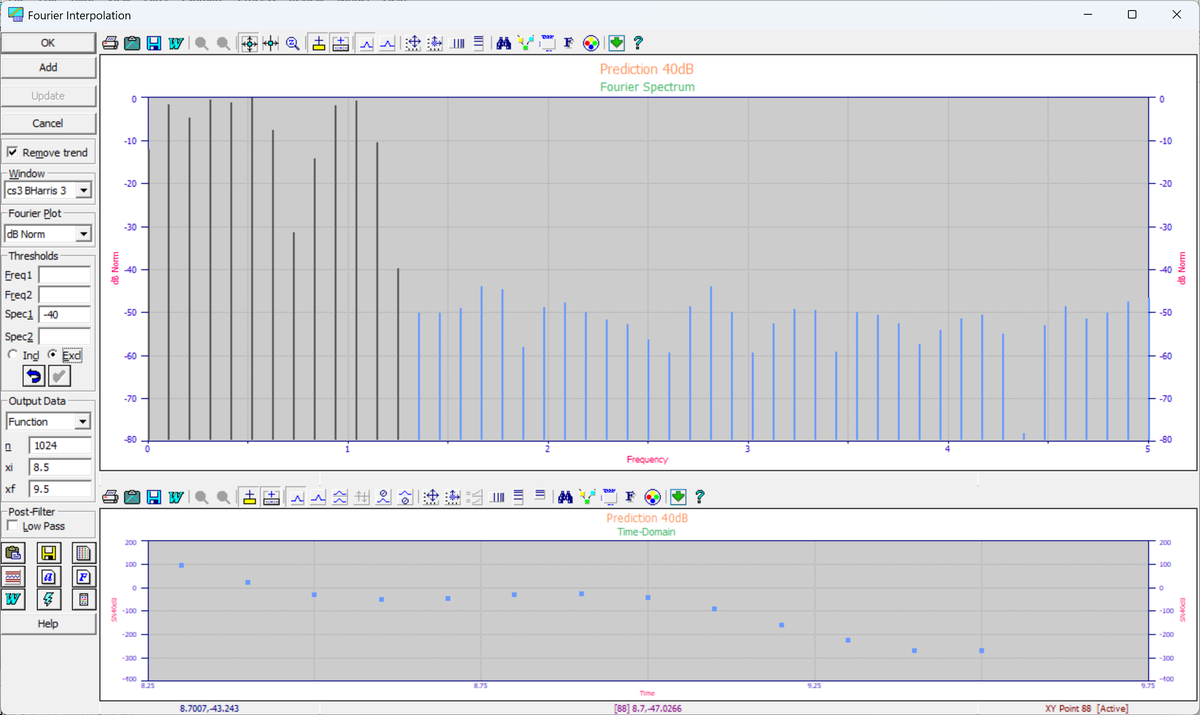Click the xi field showing 8.5
This screenshot has width=1200, height=715.
point(61,467)
